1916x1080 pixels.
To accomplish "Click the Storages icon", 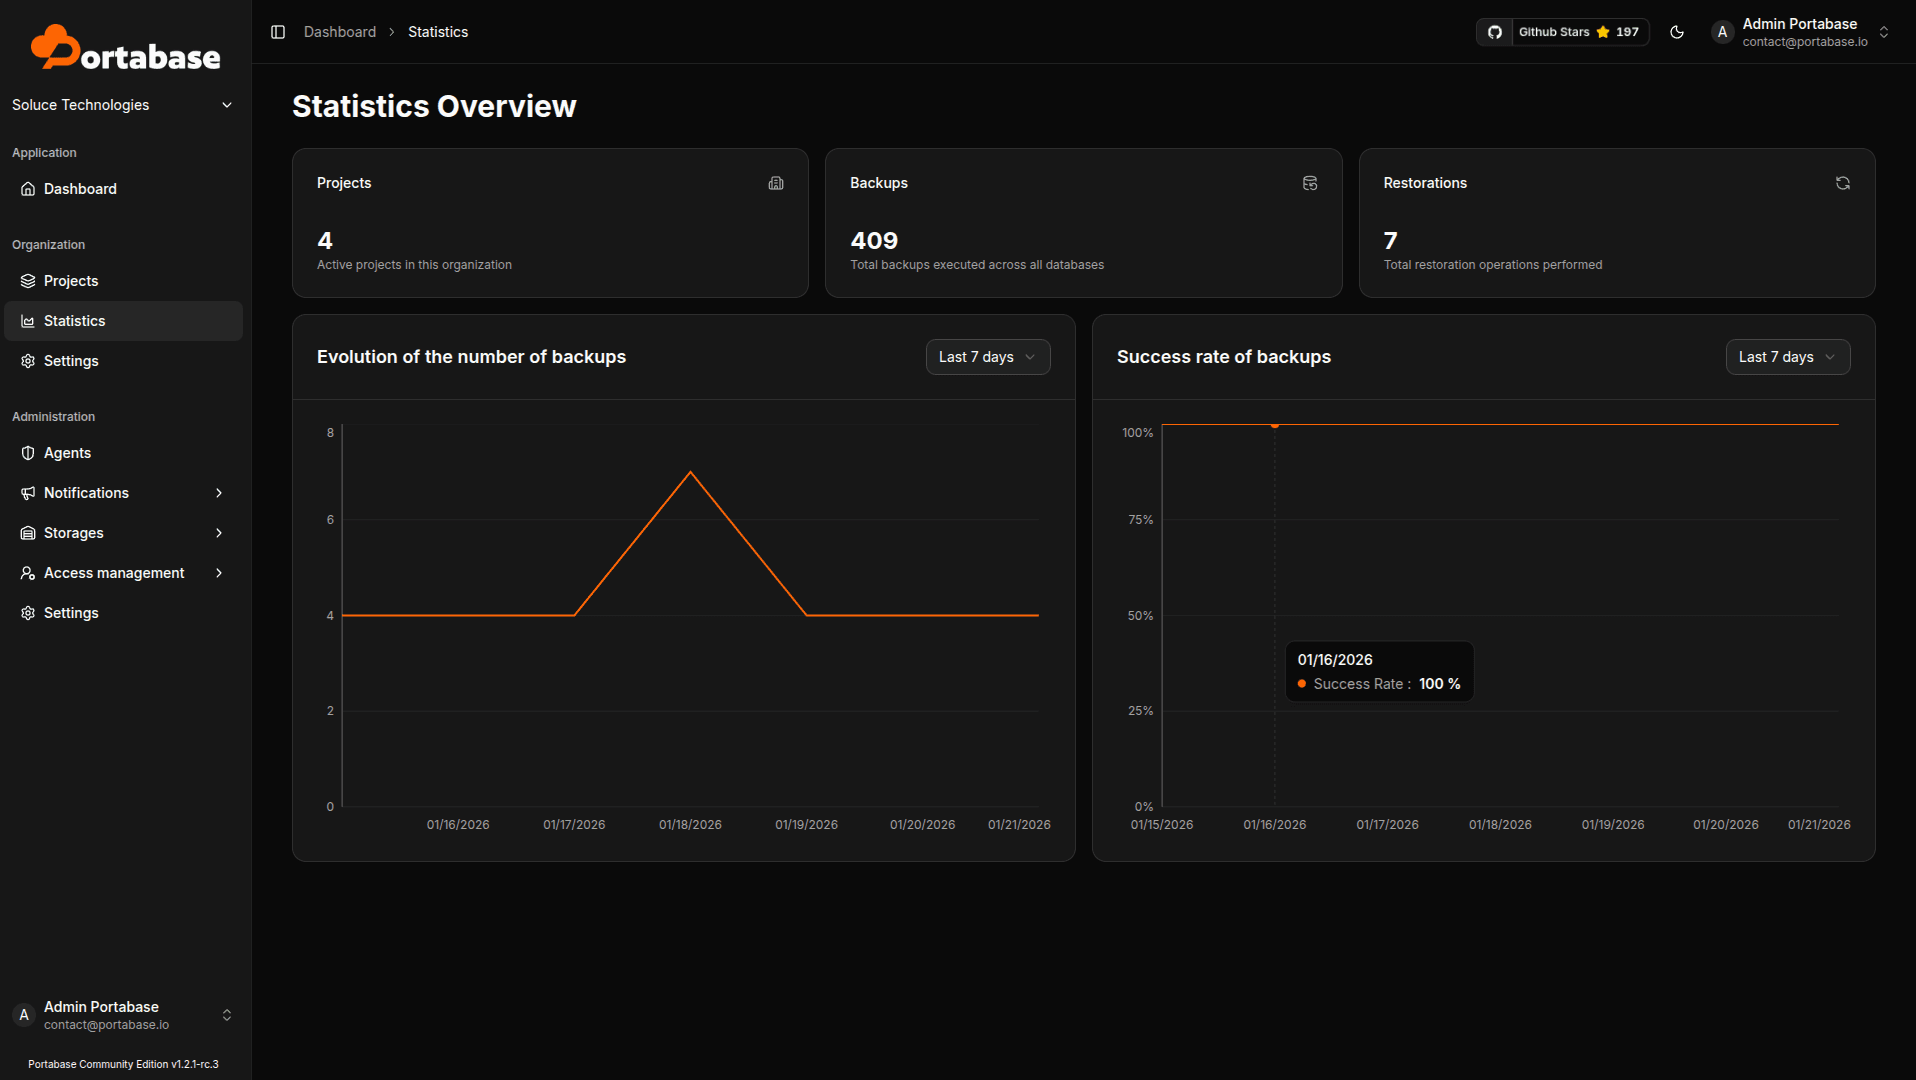I will click(x=28, y=533).
